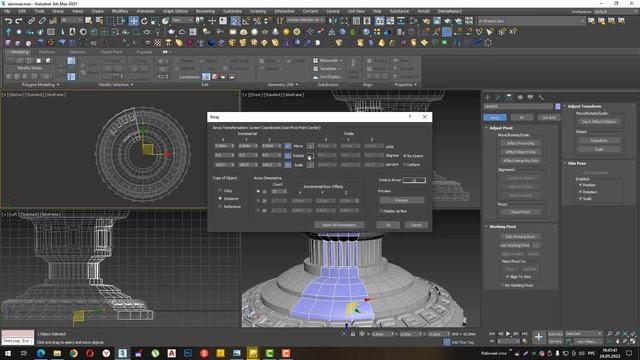Open the Customize menu
The image size is (640, 360).
232,11
